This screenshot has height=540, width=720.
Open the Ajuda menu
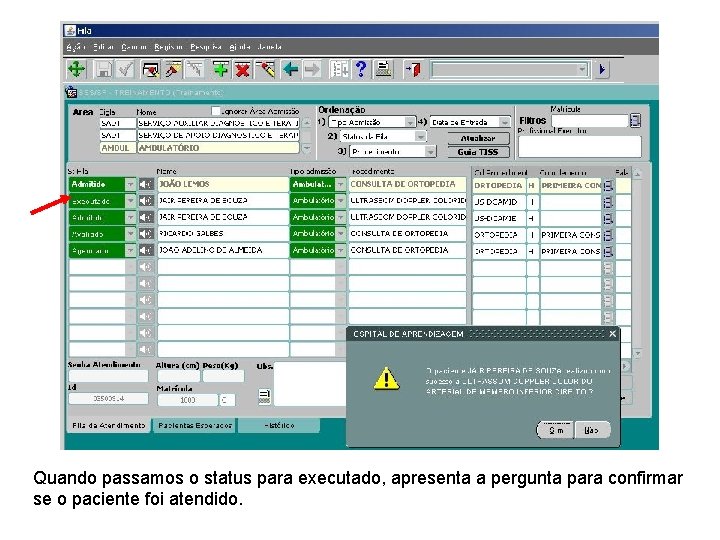tap(240, 47)
